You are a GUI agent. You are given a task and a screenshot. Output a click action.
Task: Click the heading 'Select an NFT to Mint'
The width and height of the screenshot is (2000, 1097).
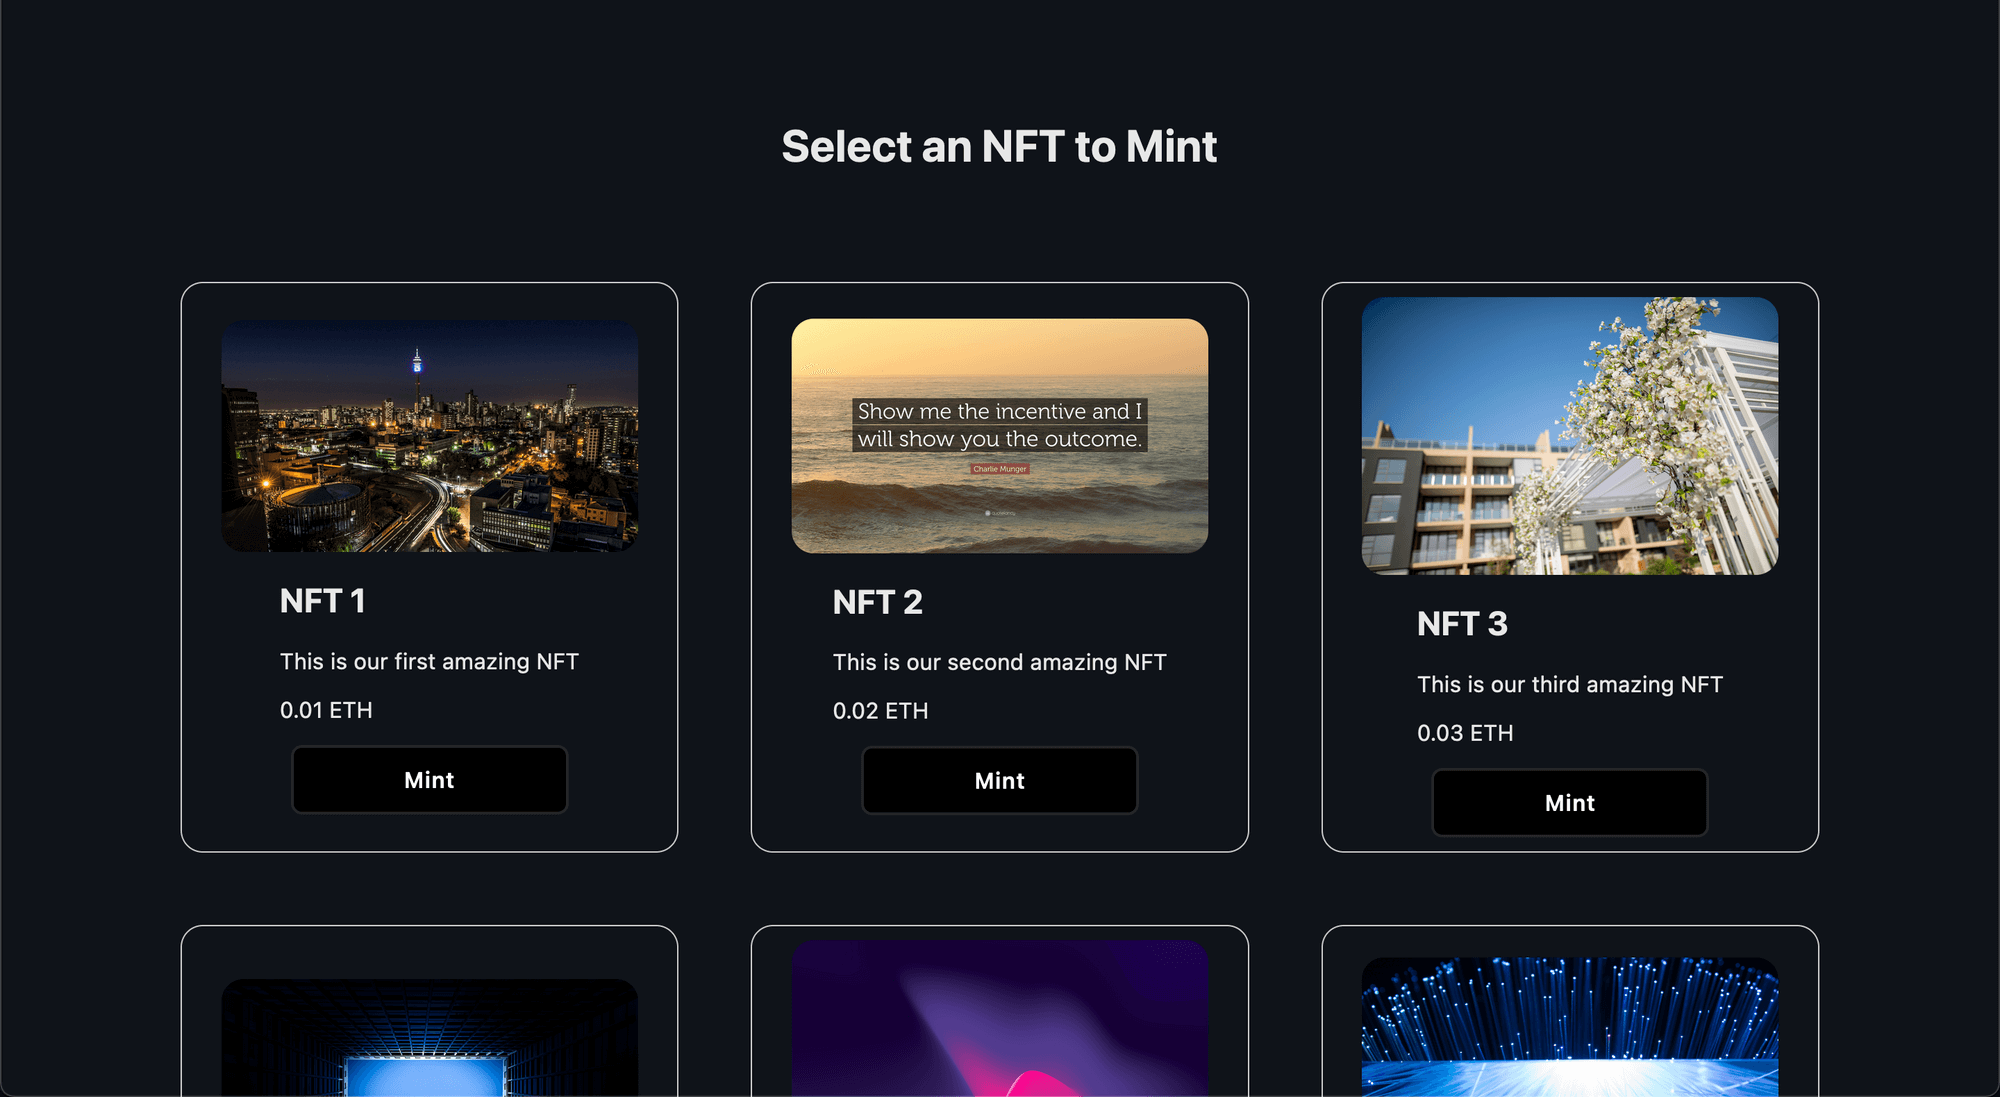click(x=999, y=146)
